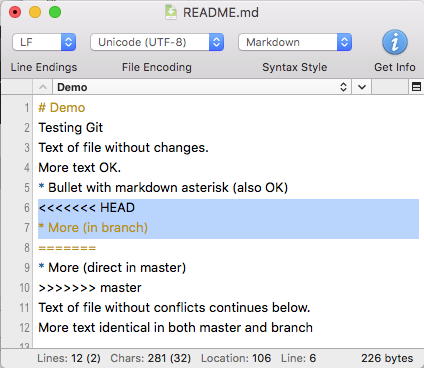
Task: Click the green zoom window button
Action: pos(55,12)
